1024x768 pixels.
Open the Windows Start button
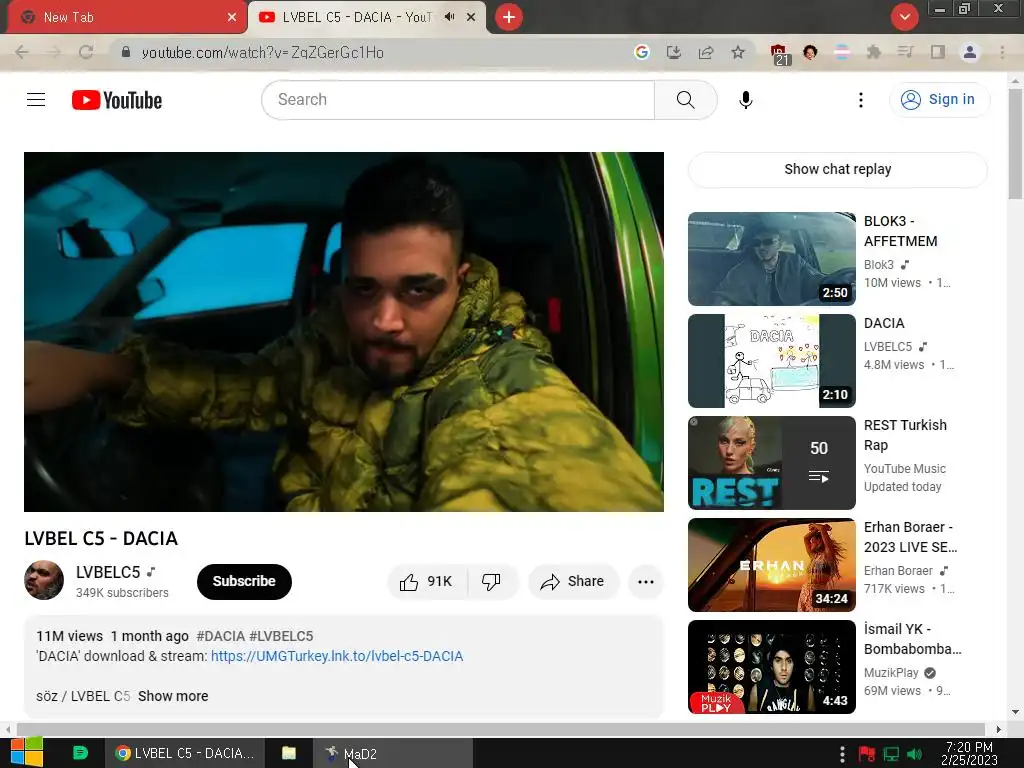(27, 753)
